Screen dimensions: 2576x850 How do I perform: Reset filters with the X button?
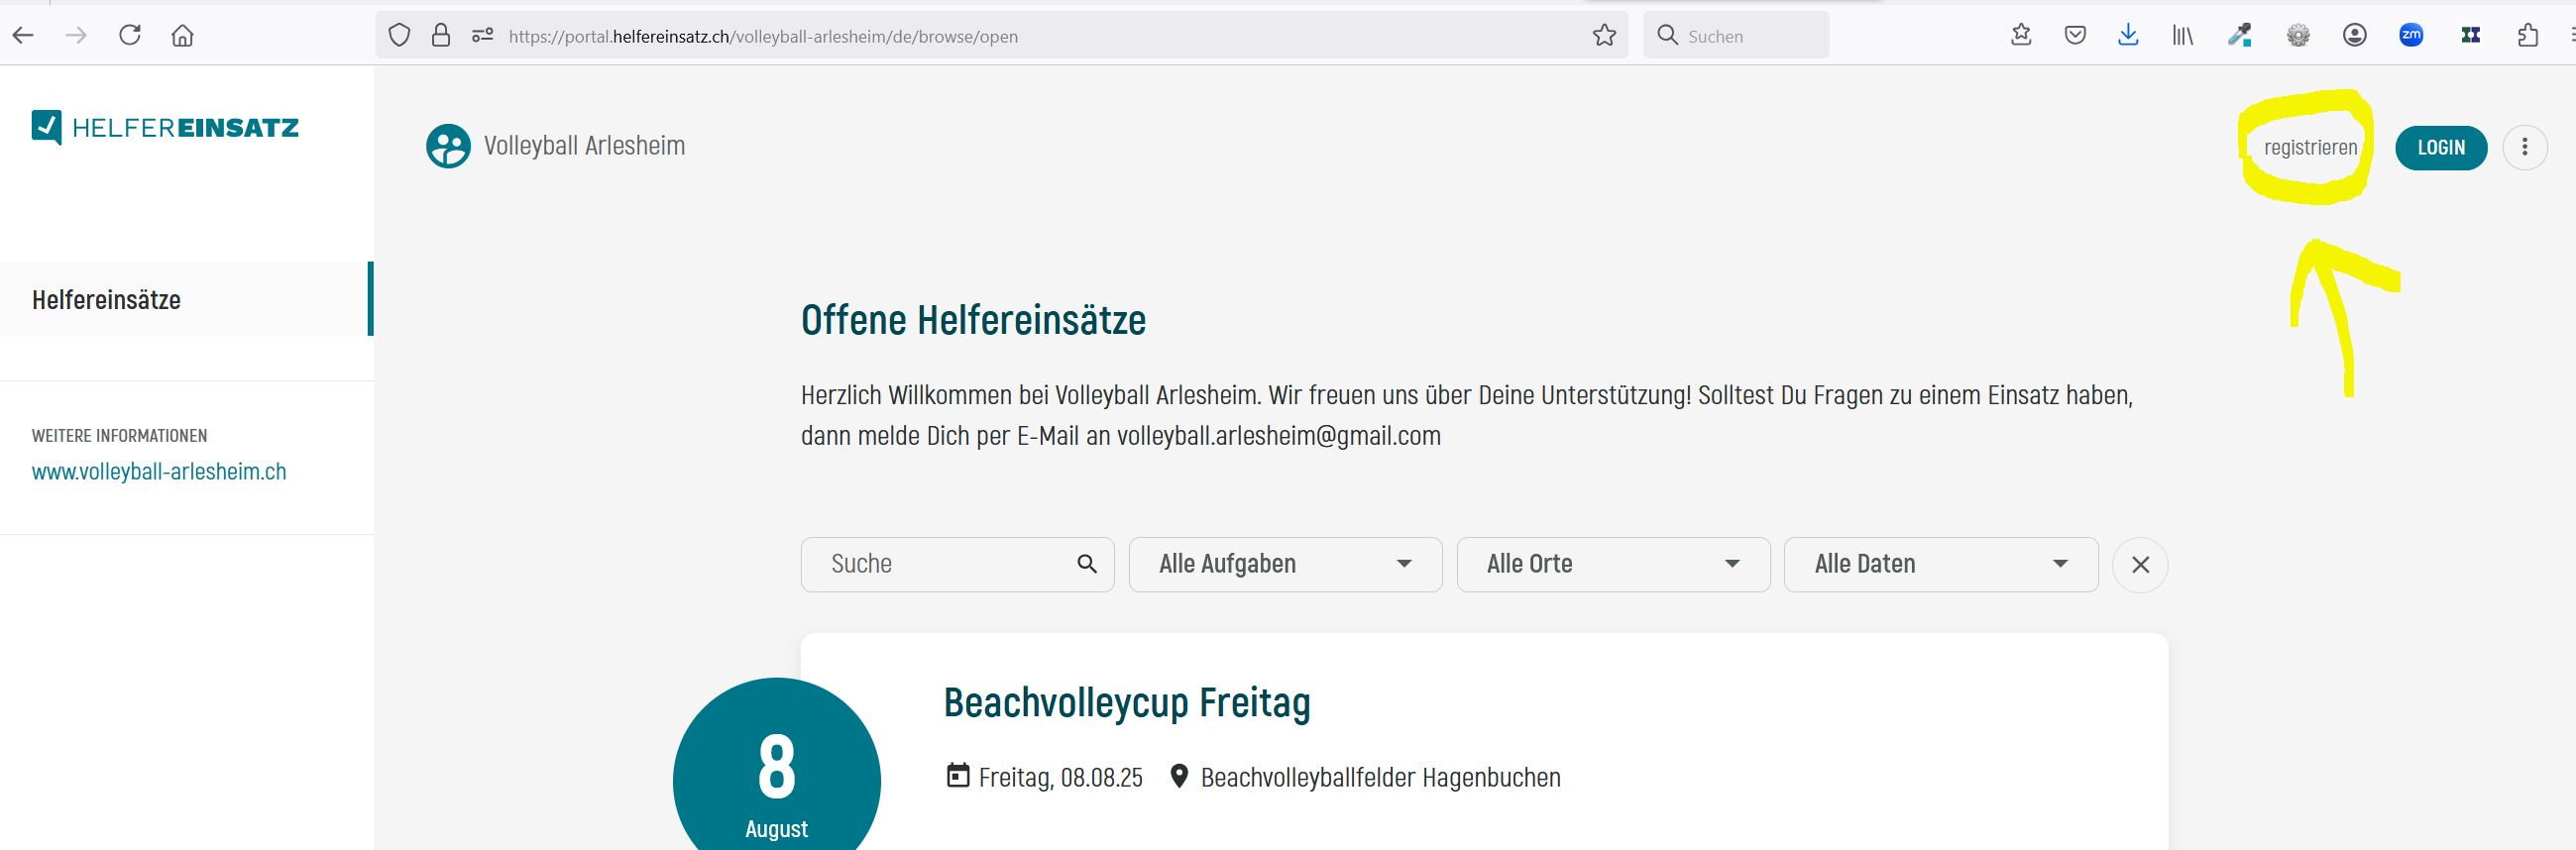[2140, 565]
